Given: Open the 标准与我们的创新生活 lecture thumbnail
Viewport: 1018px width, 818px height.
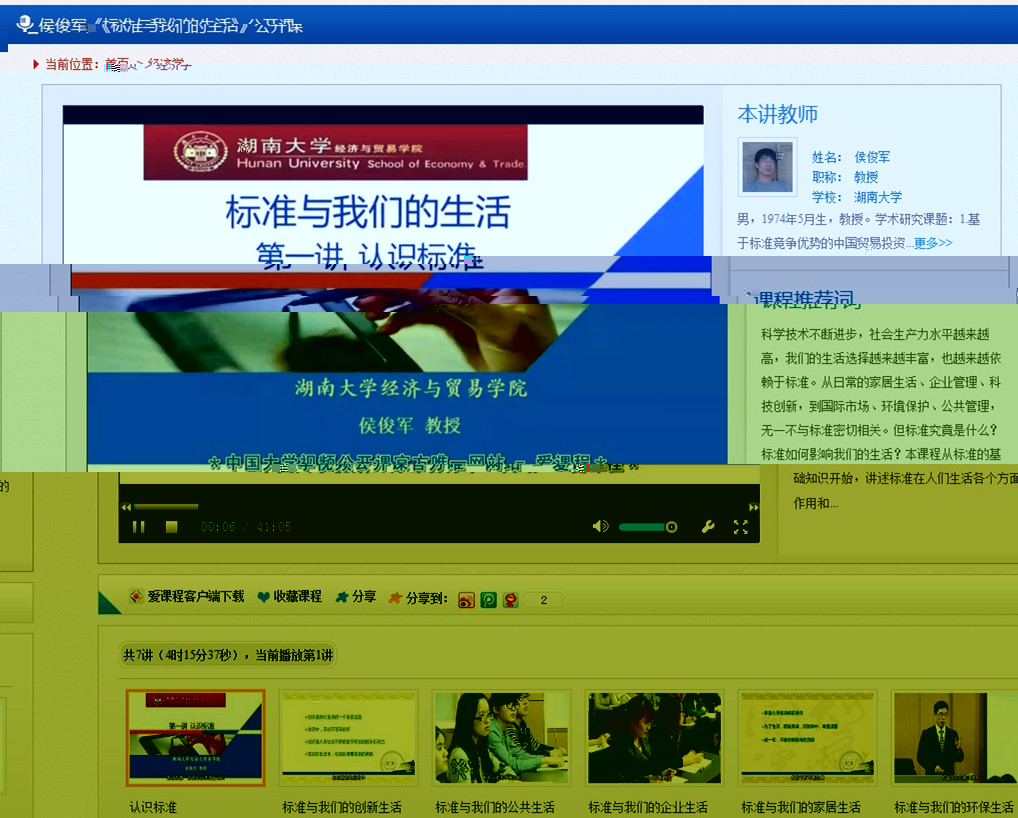Looking at the screenshot, I should point(349,737).
